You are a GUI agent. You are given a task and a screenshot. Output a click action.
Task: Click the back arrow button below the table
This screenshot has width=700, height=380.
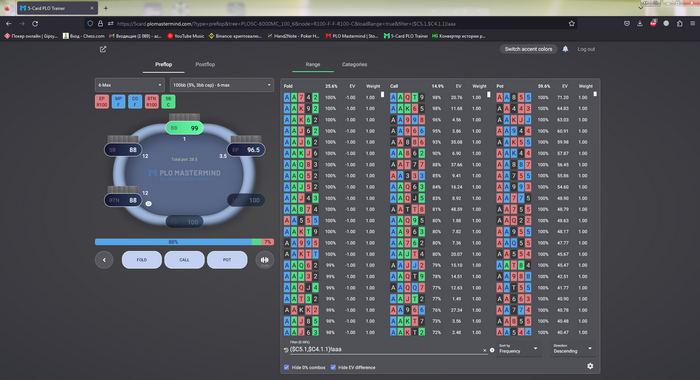coord(104,260)
